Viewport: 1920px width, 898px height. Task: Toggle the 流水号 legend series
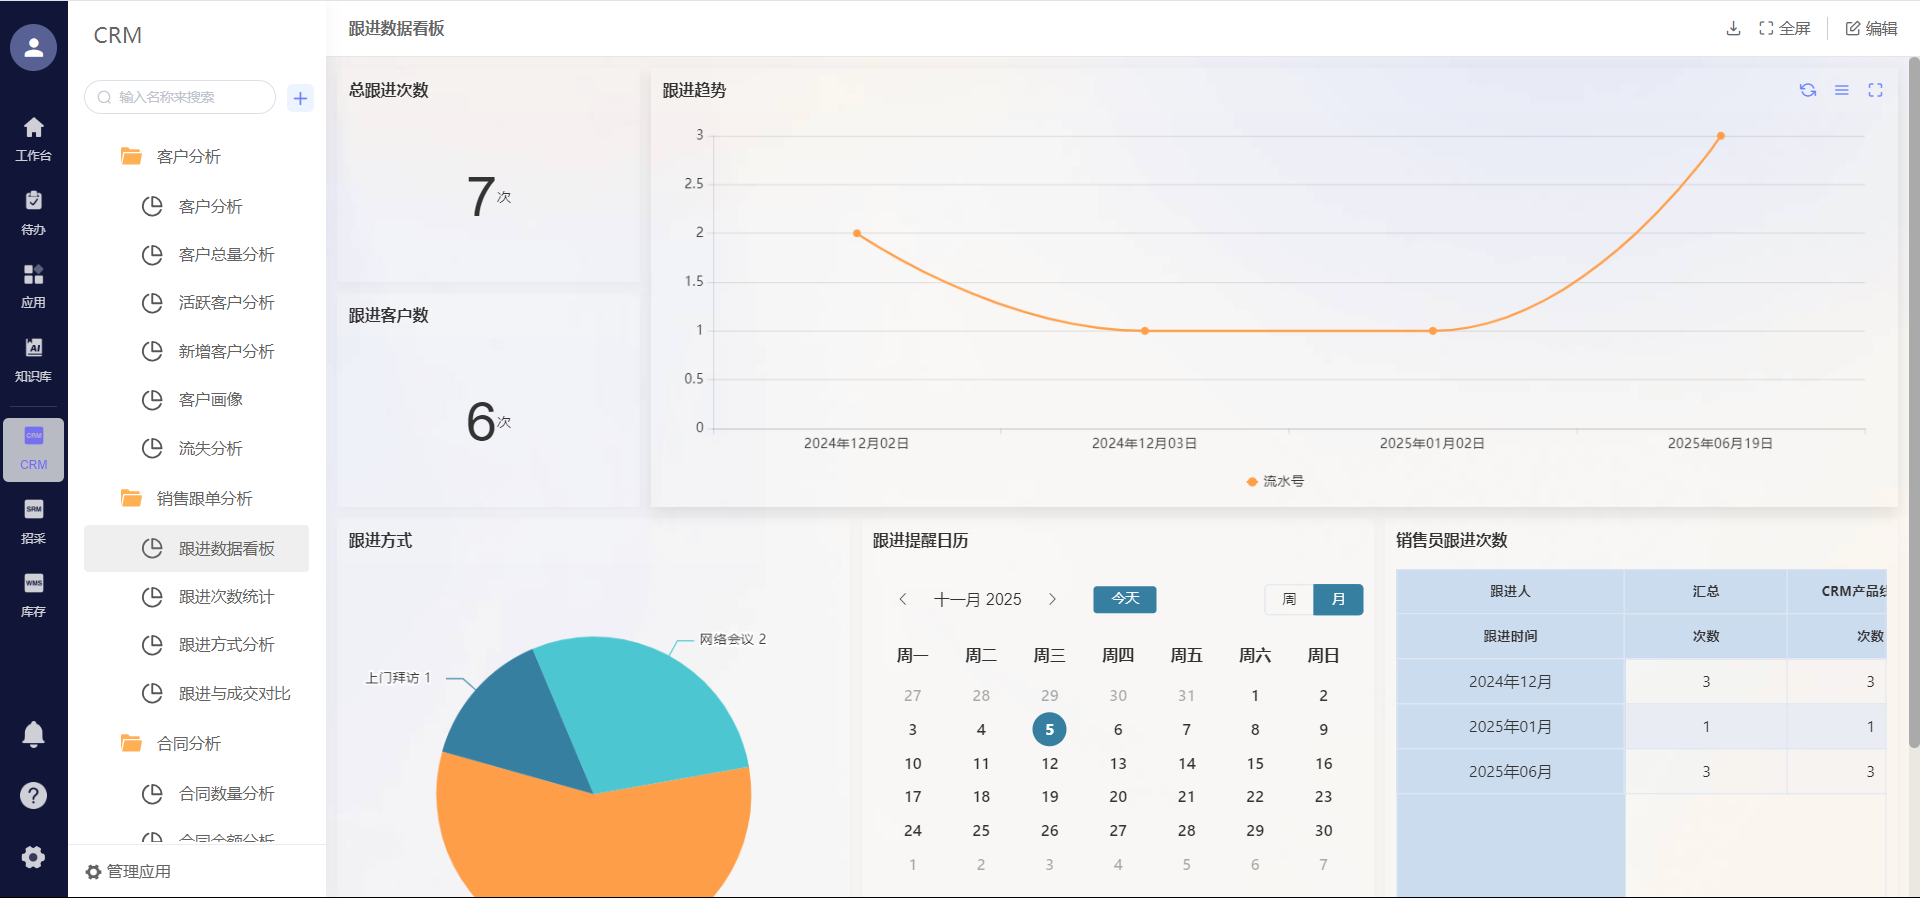(x=1275, y=481)
